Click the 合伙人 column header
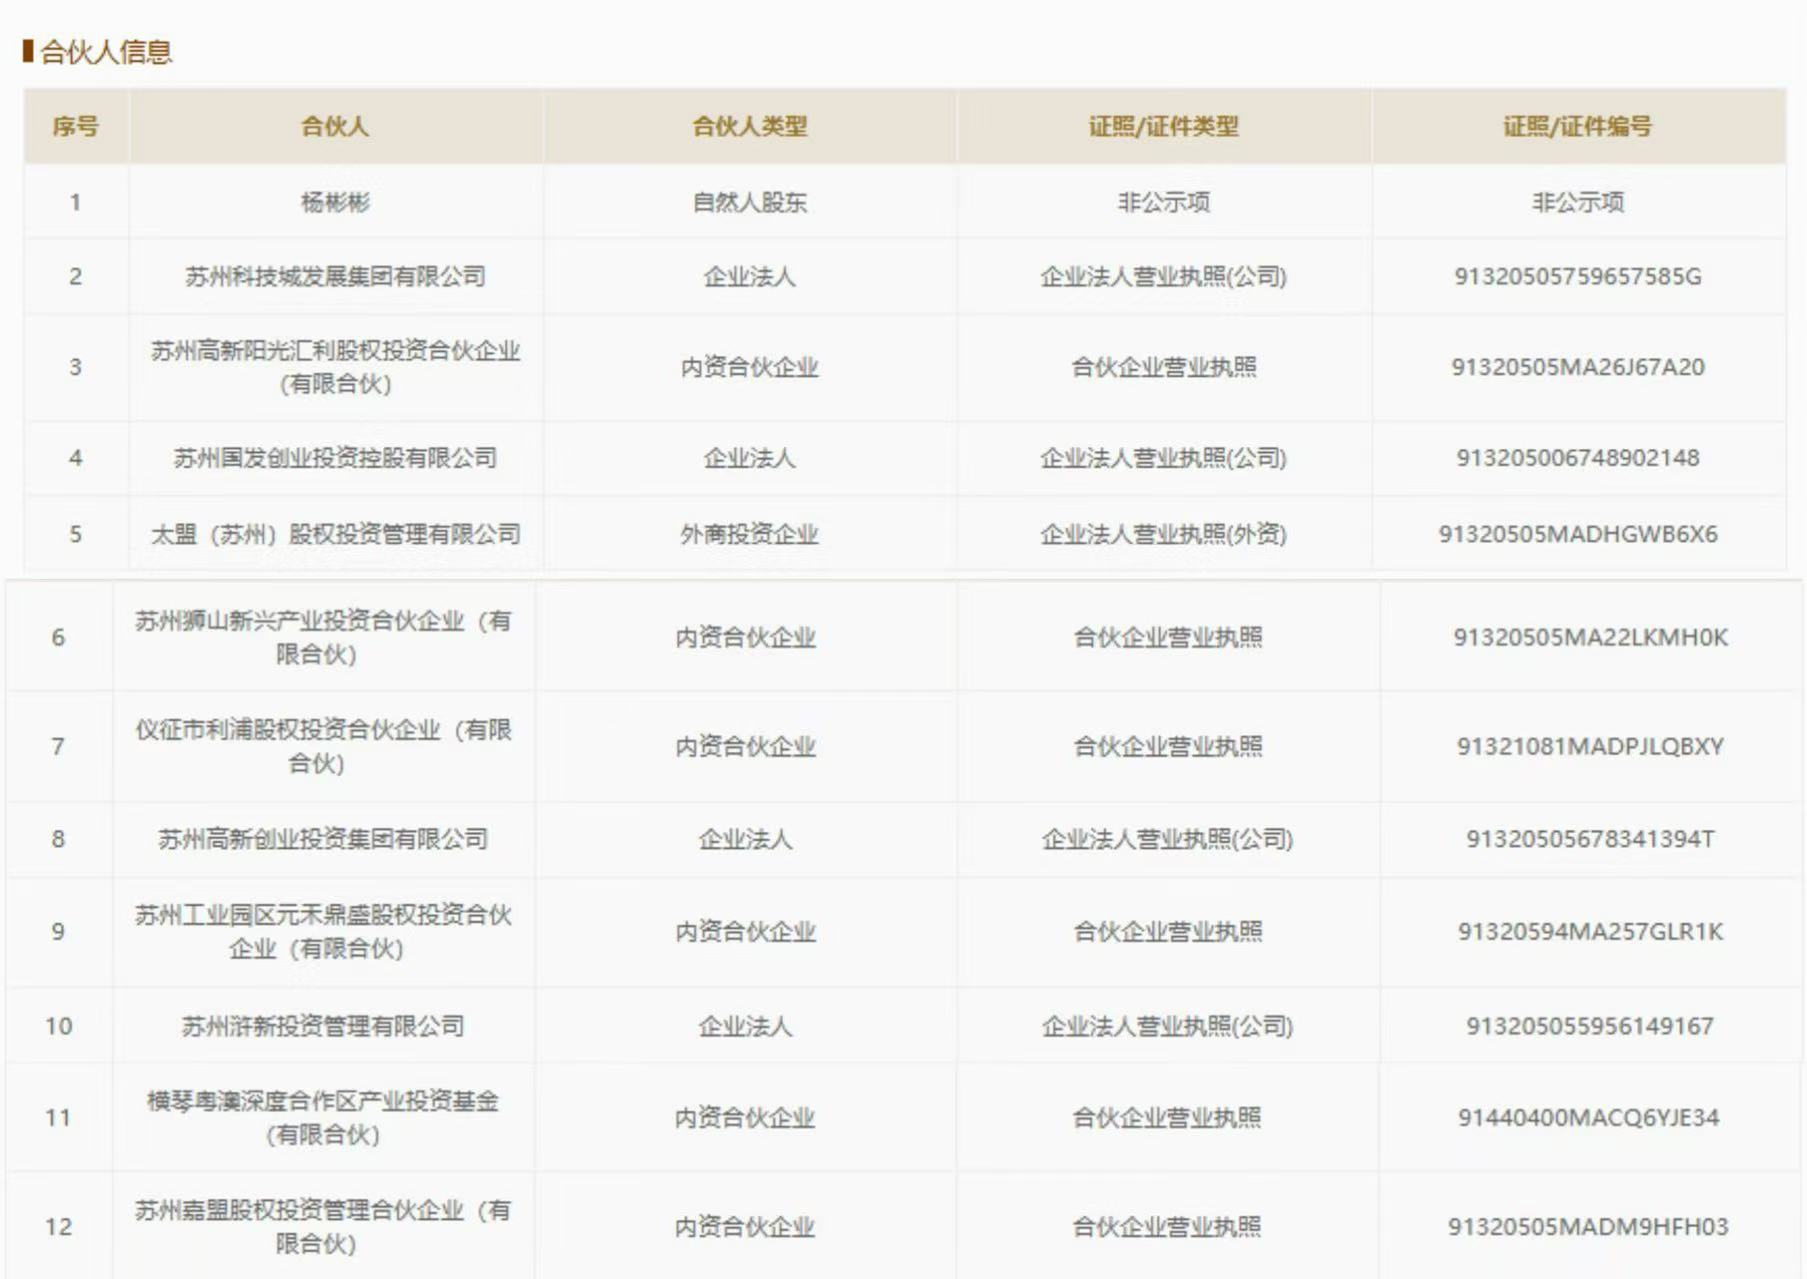This screenshot has height=1279, width=1807. pos(335,127)
